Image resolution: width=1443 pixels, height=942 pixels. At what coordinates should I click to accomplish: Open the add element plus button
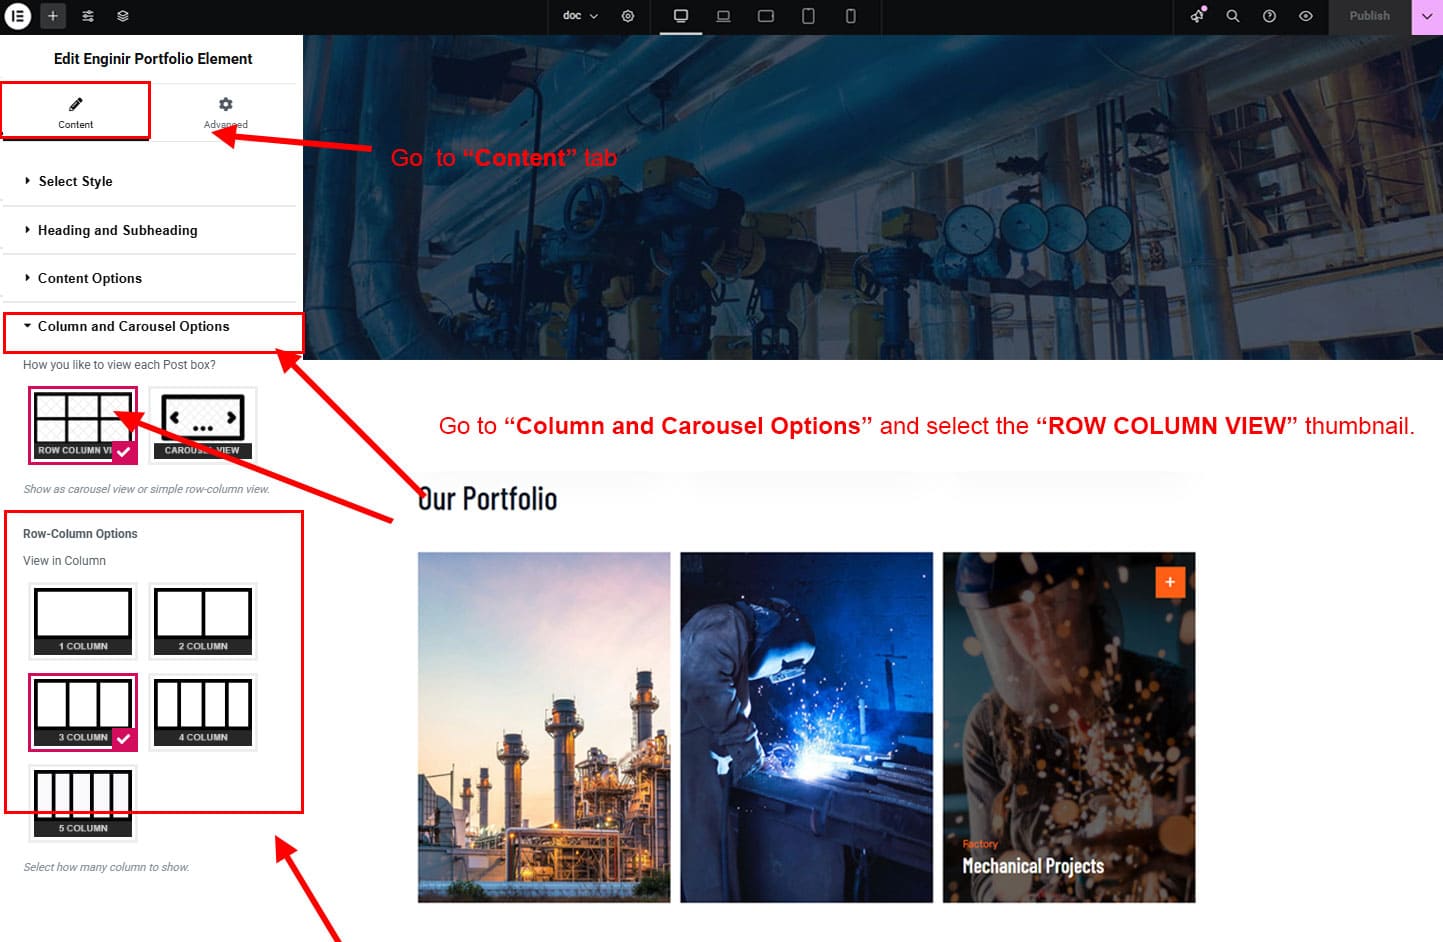click(53, 16)
